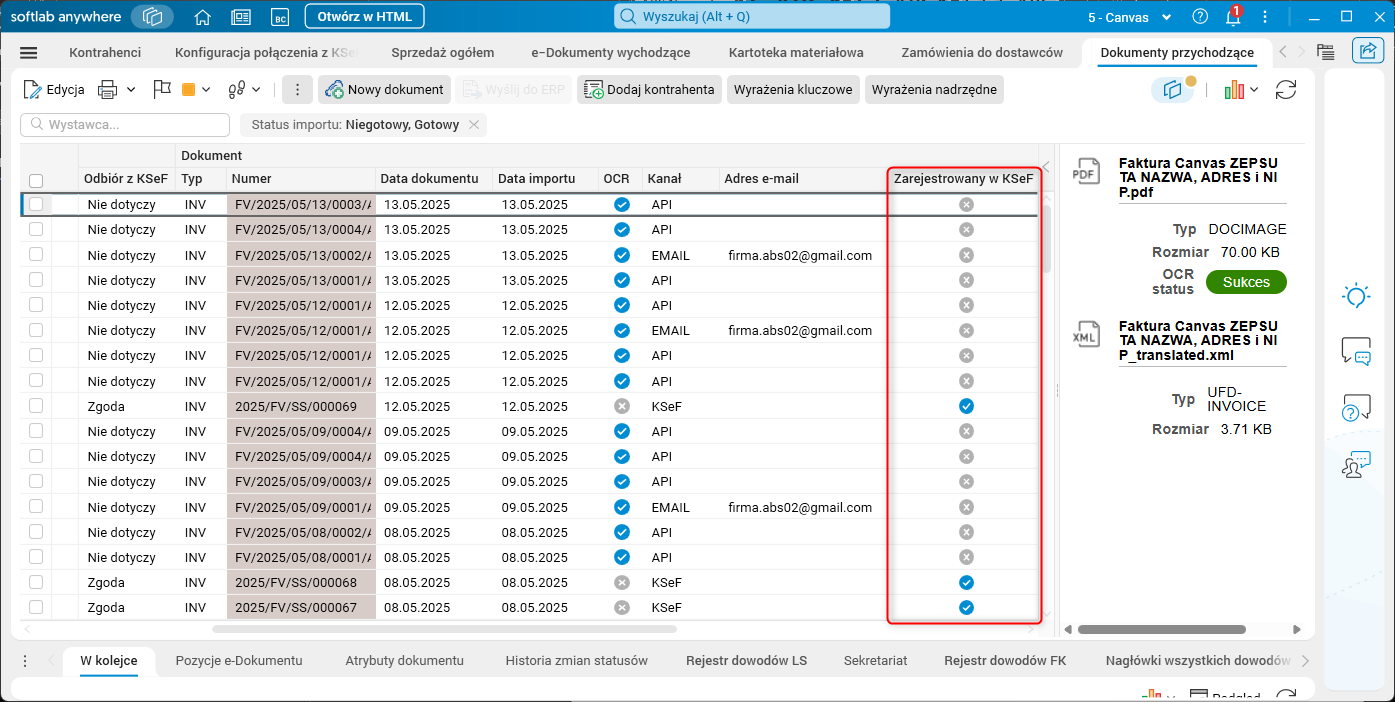Tick the select-all checkbox in the table header
This screenshot has width=1395, height=702.
[x=36, y=181]
